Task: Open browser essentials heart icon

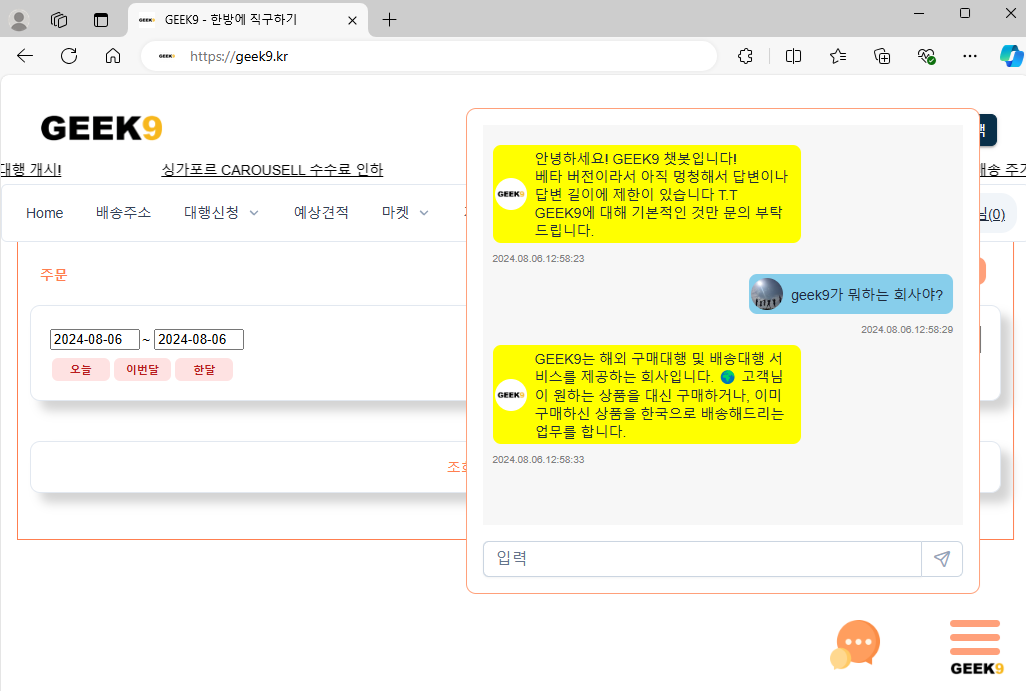Action: coord(926,56)
